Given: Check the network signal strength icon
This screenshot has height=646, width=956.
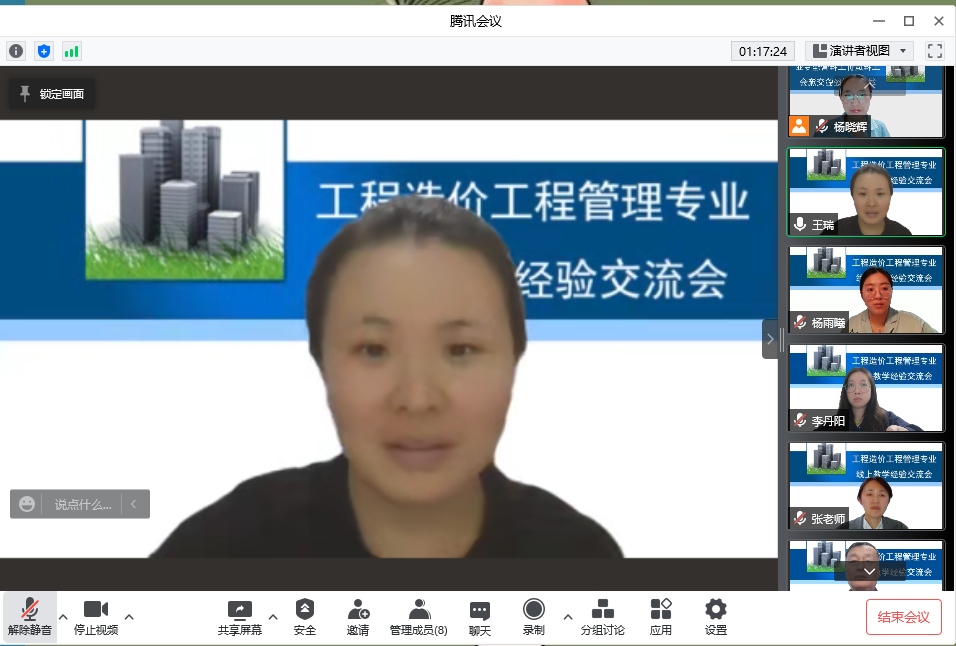Looking at the screenshot, I should pyautogui.click(x=72, y=51).
